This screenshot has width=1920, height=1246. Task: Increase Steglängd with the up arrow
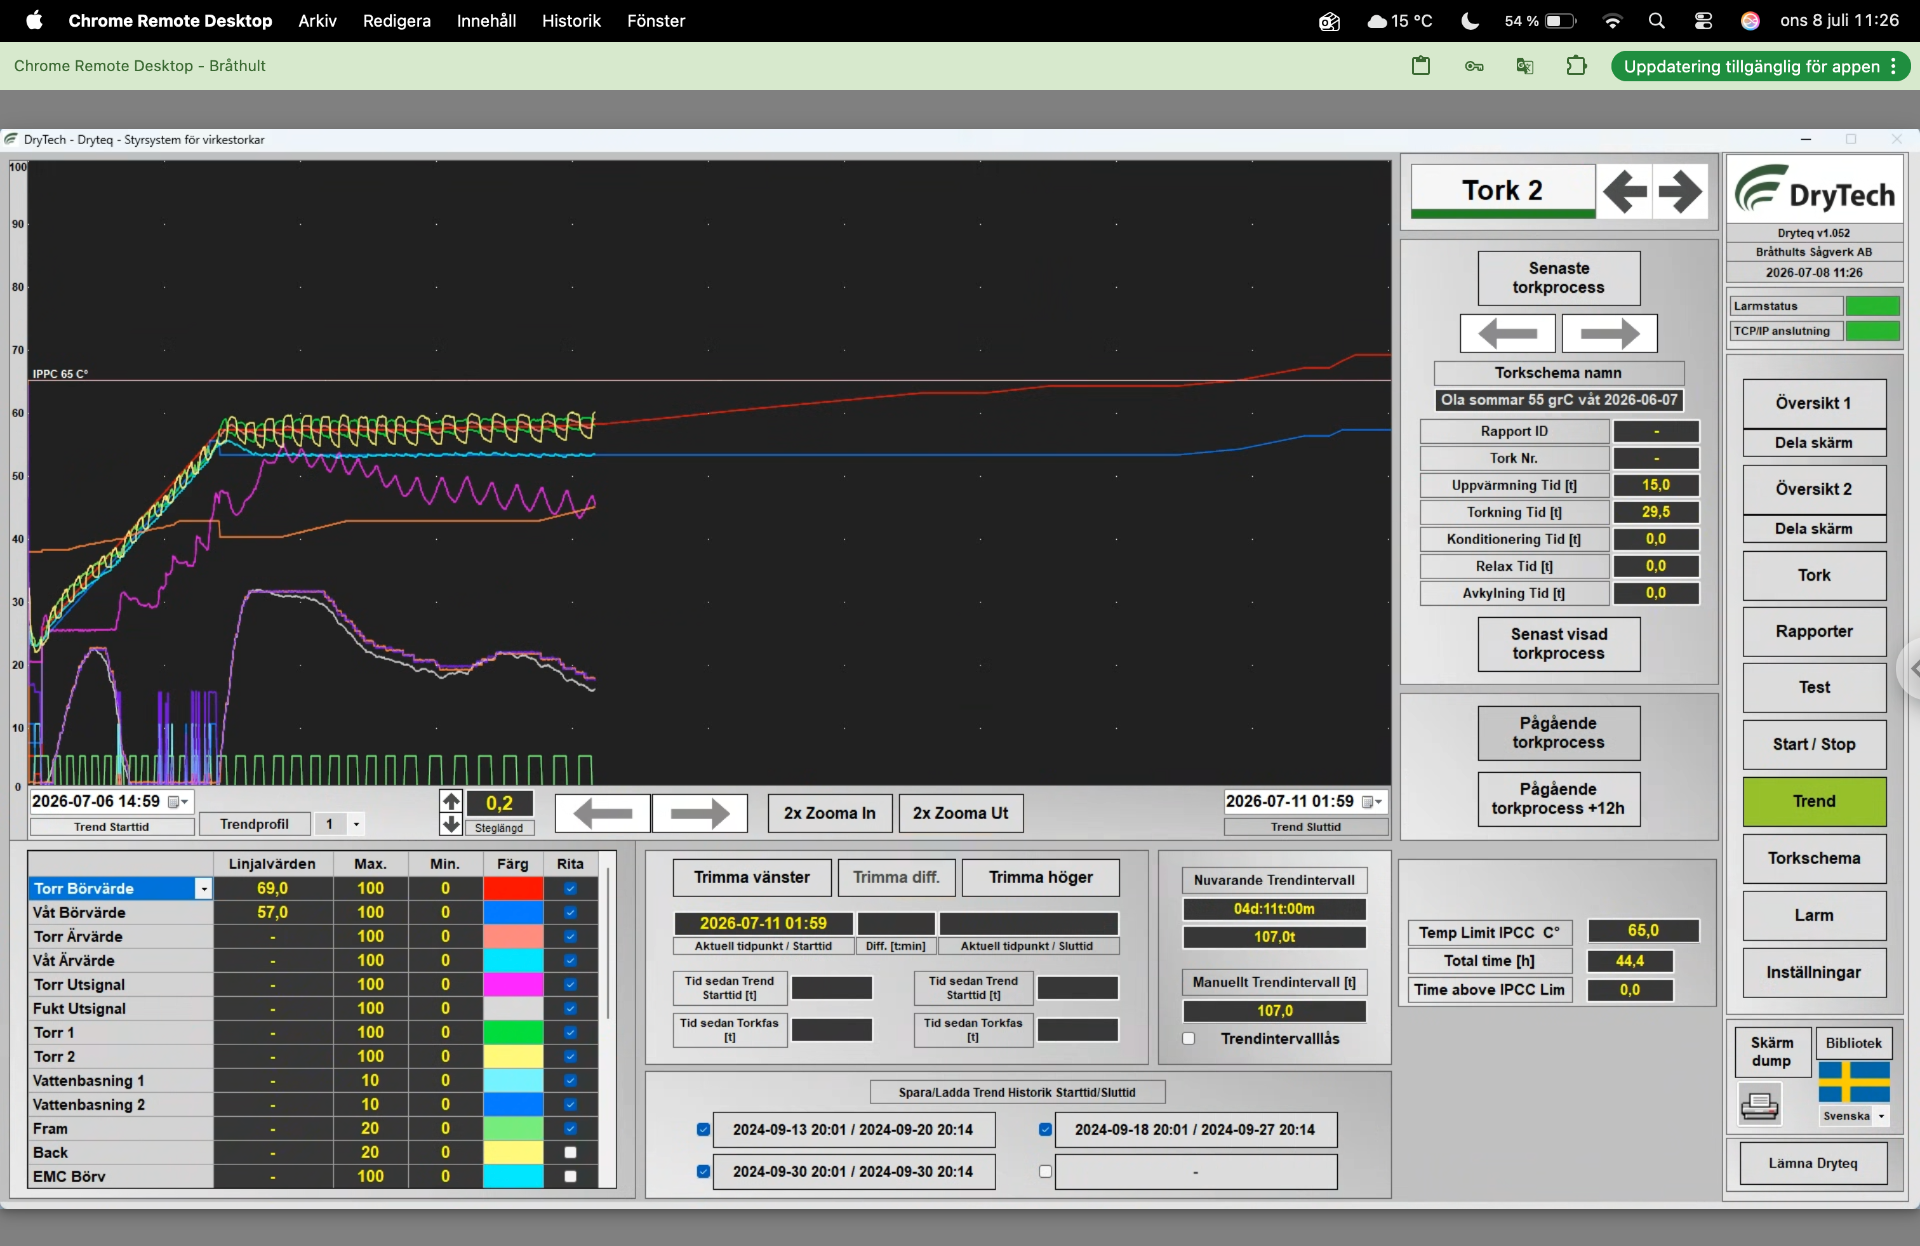pyautogui.click(x=451, y=802)
